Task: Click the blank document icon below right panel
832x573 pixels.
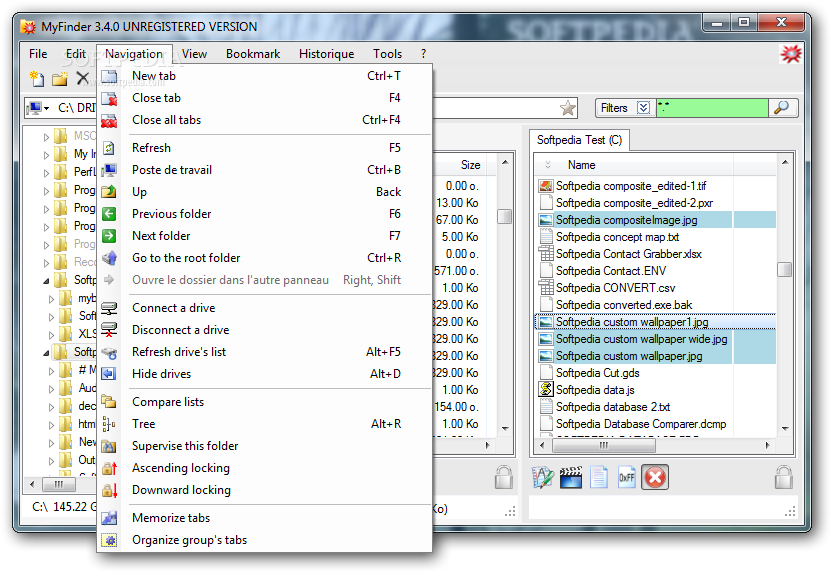Action: (x=599, y=477)
